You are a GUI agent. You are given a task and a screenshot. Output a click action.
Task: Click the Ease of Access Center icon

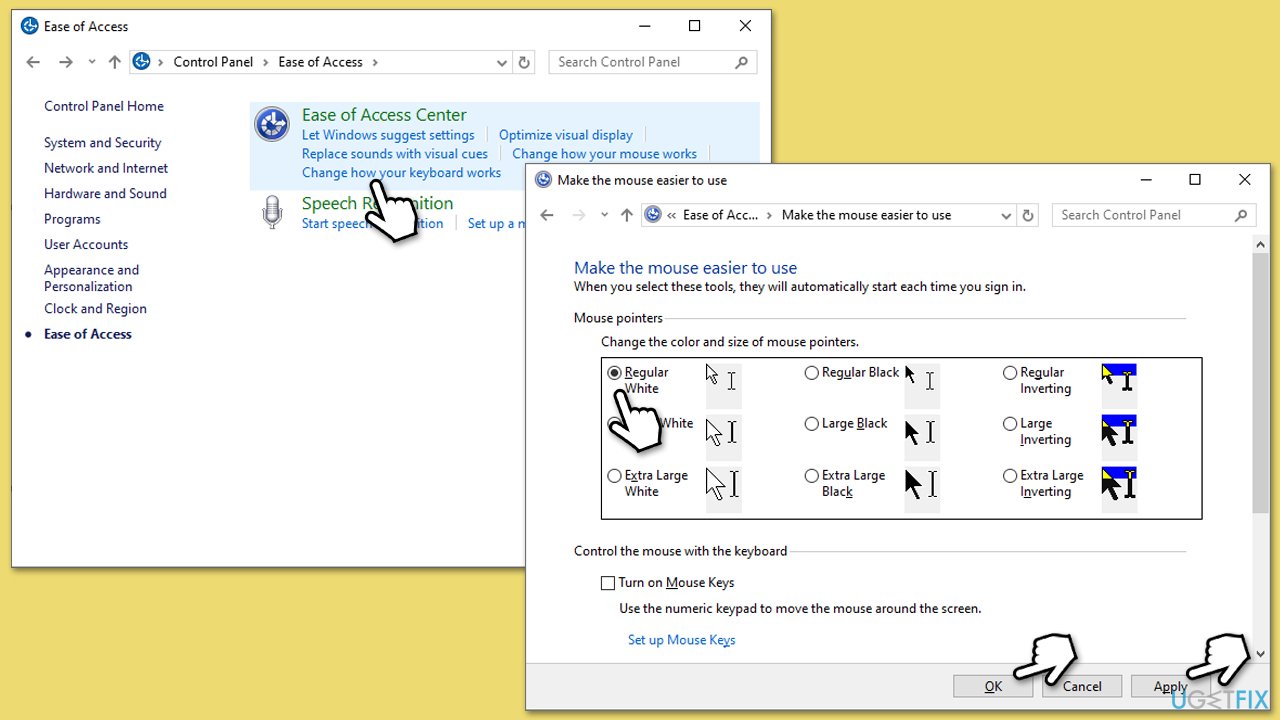tap(272, 125)
